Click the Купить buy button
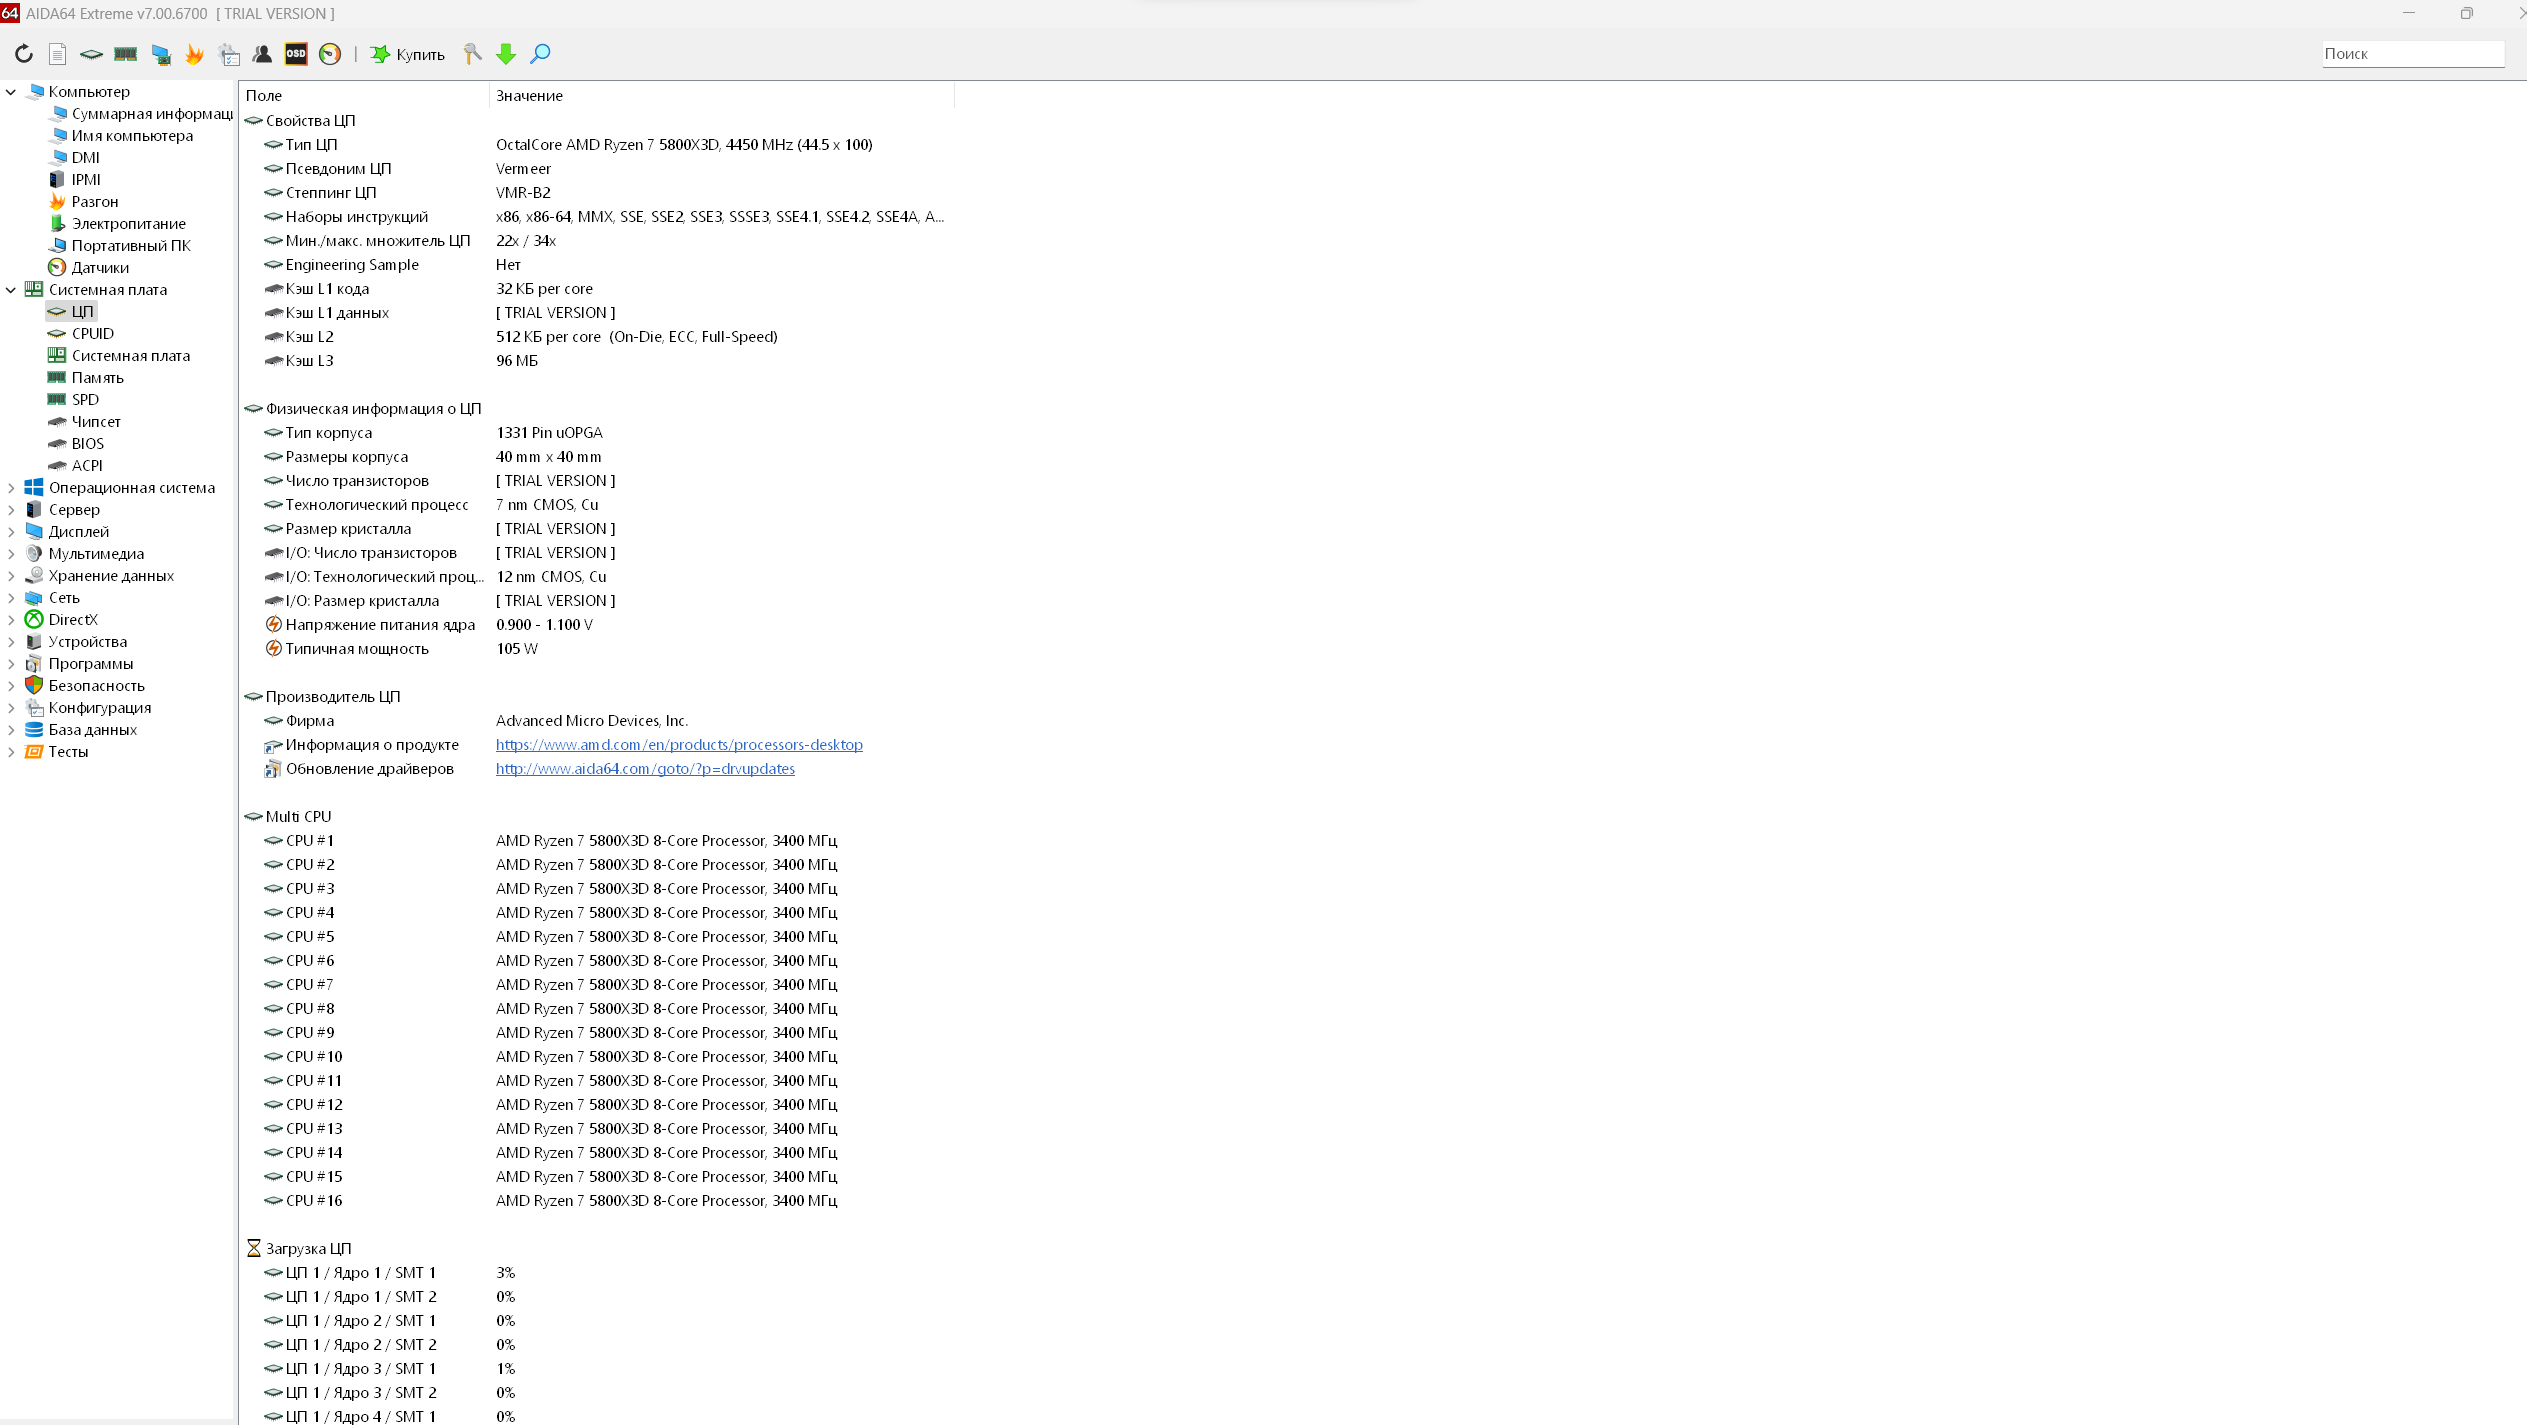This screenshot has width=2527, height=1425. (x=408, y=54)
